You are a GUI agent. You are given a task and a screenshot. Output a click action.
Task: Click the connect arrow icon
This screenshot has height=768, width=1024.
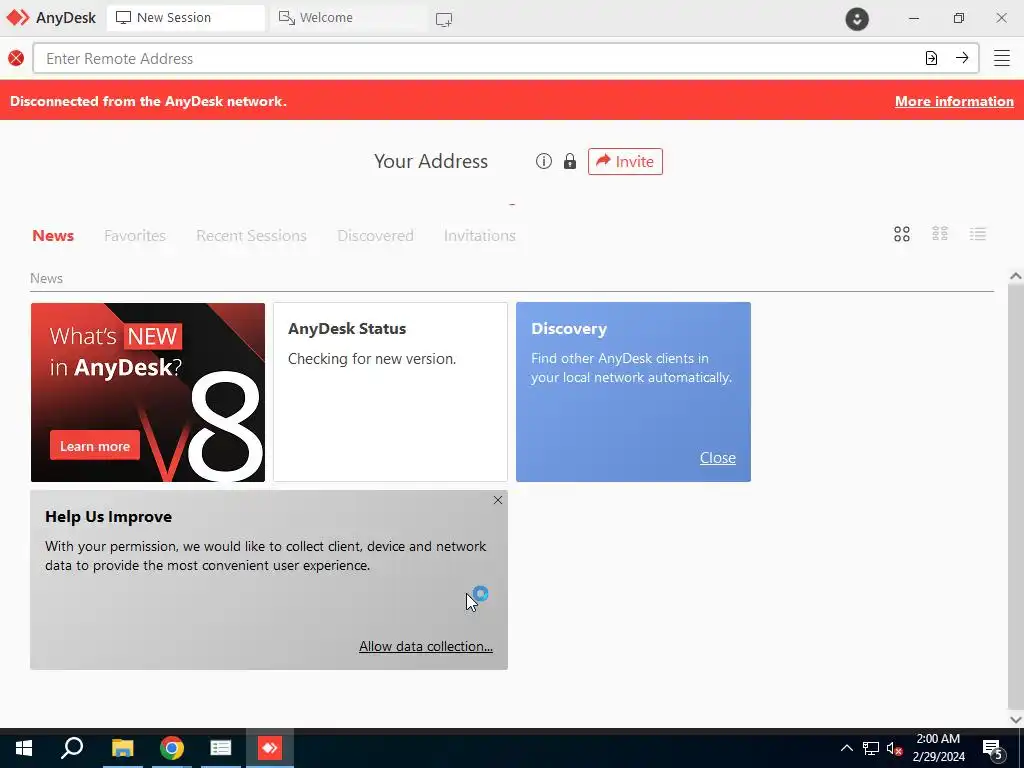click(x=962, y=58)
